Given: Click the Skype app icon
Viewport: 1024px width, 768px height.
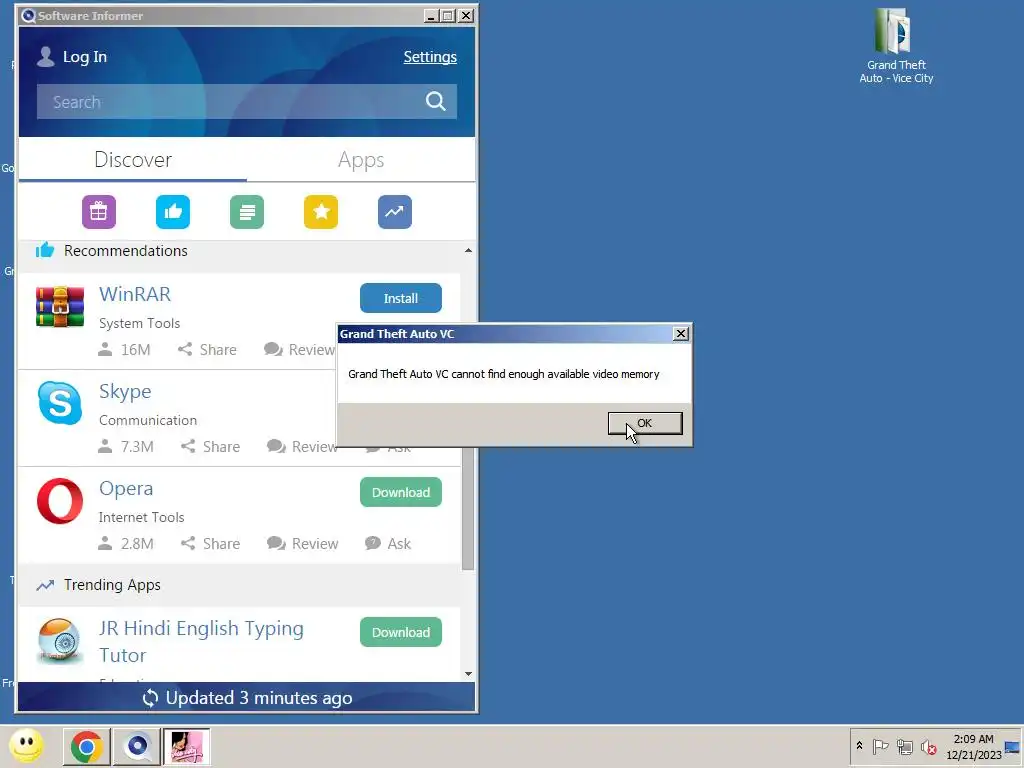Looking at the screenshot, I should click(59, 403).
